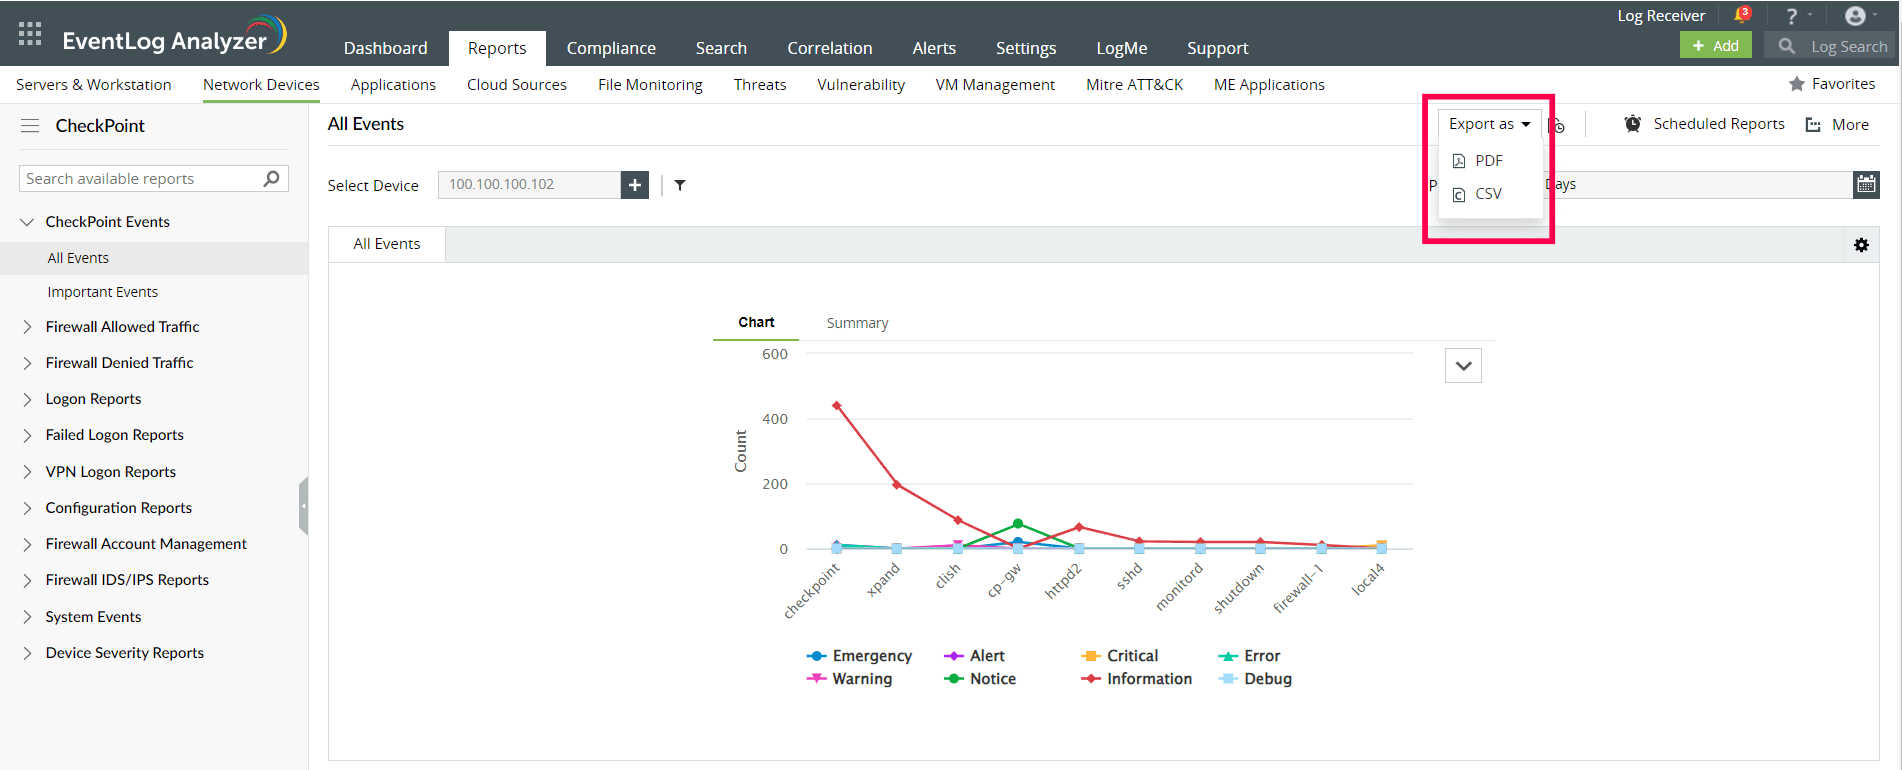The width and height of the screenshot is (1902, 770).
Task: Click the add device plus icon
Action: (x=635, y=185)
